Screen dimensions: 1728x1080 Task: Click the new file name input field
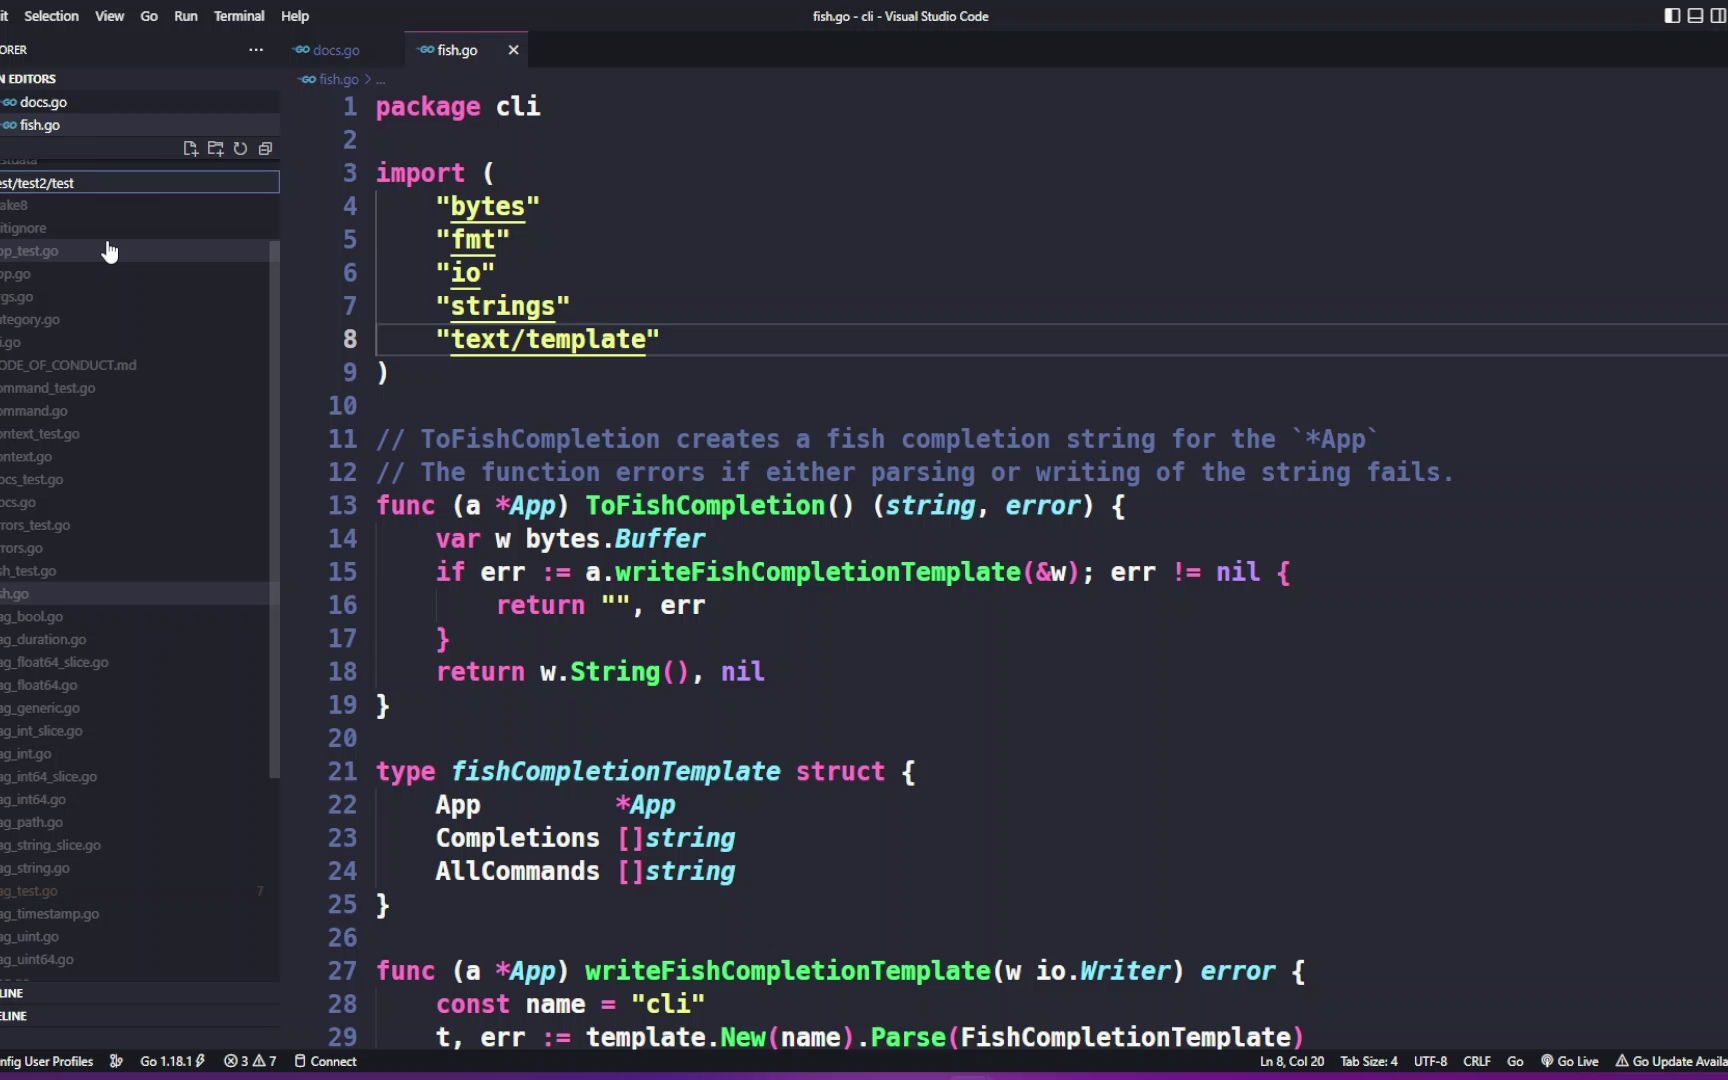coord(140,182)
